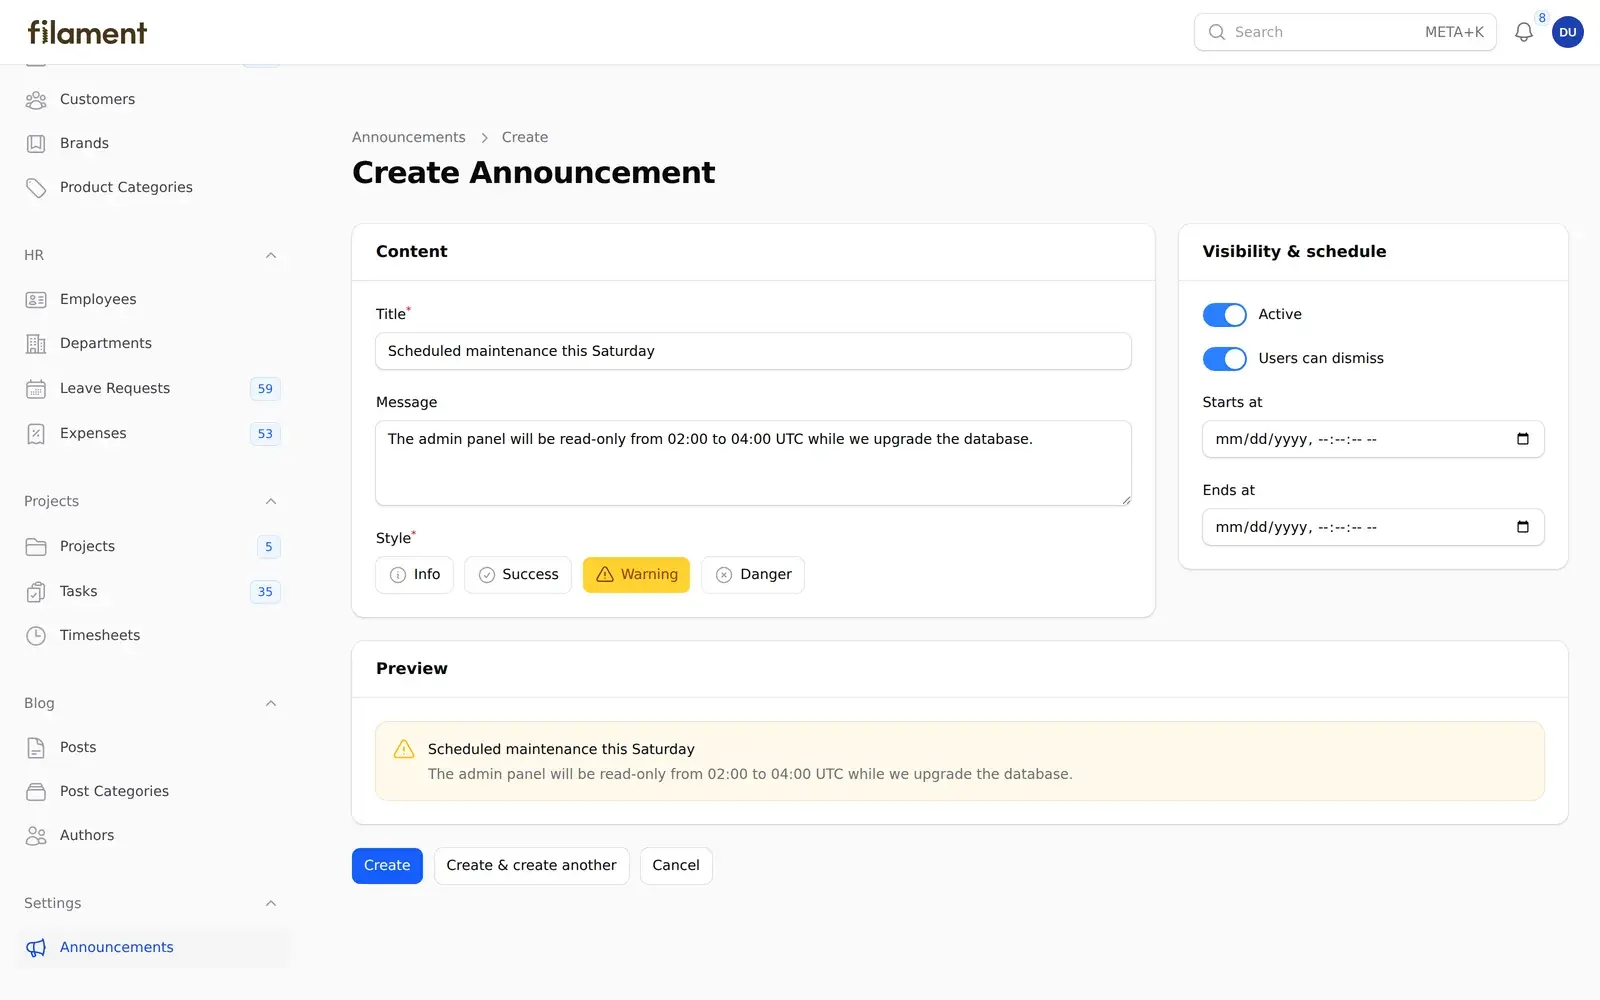Click the blue Create button
The height and width of the screenshot is (1000, 1600).
coord(387,866)
